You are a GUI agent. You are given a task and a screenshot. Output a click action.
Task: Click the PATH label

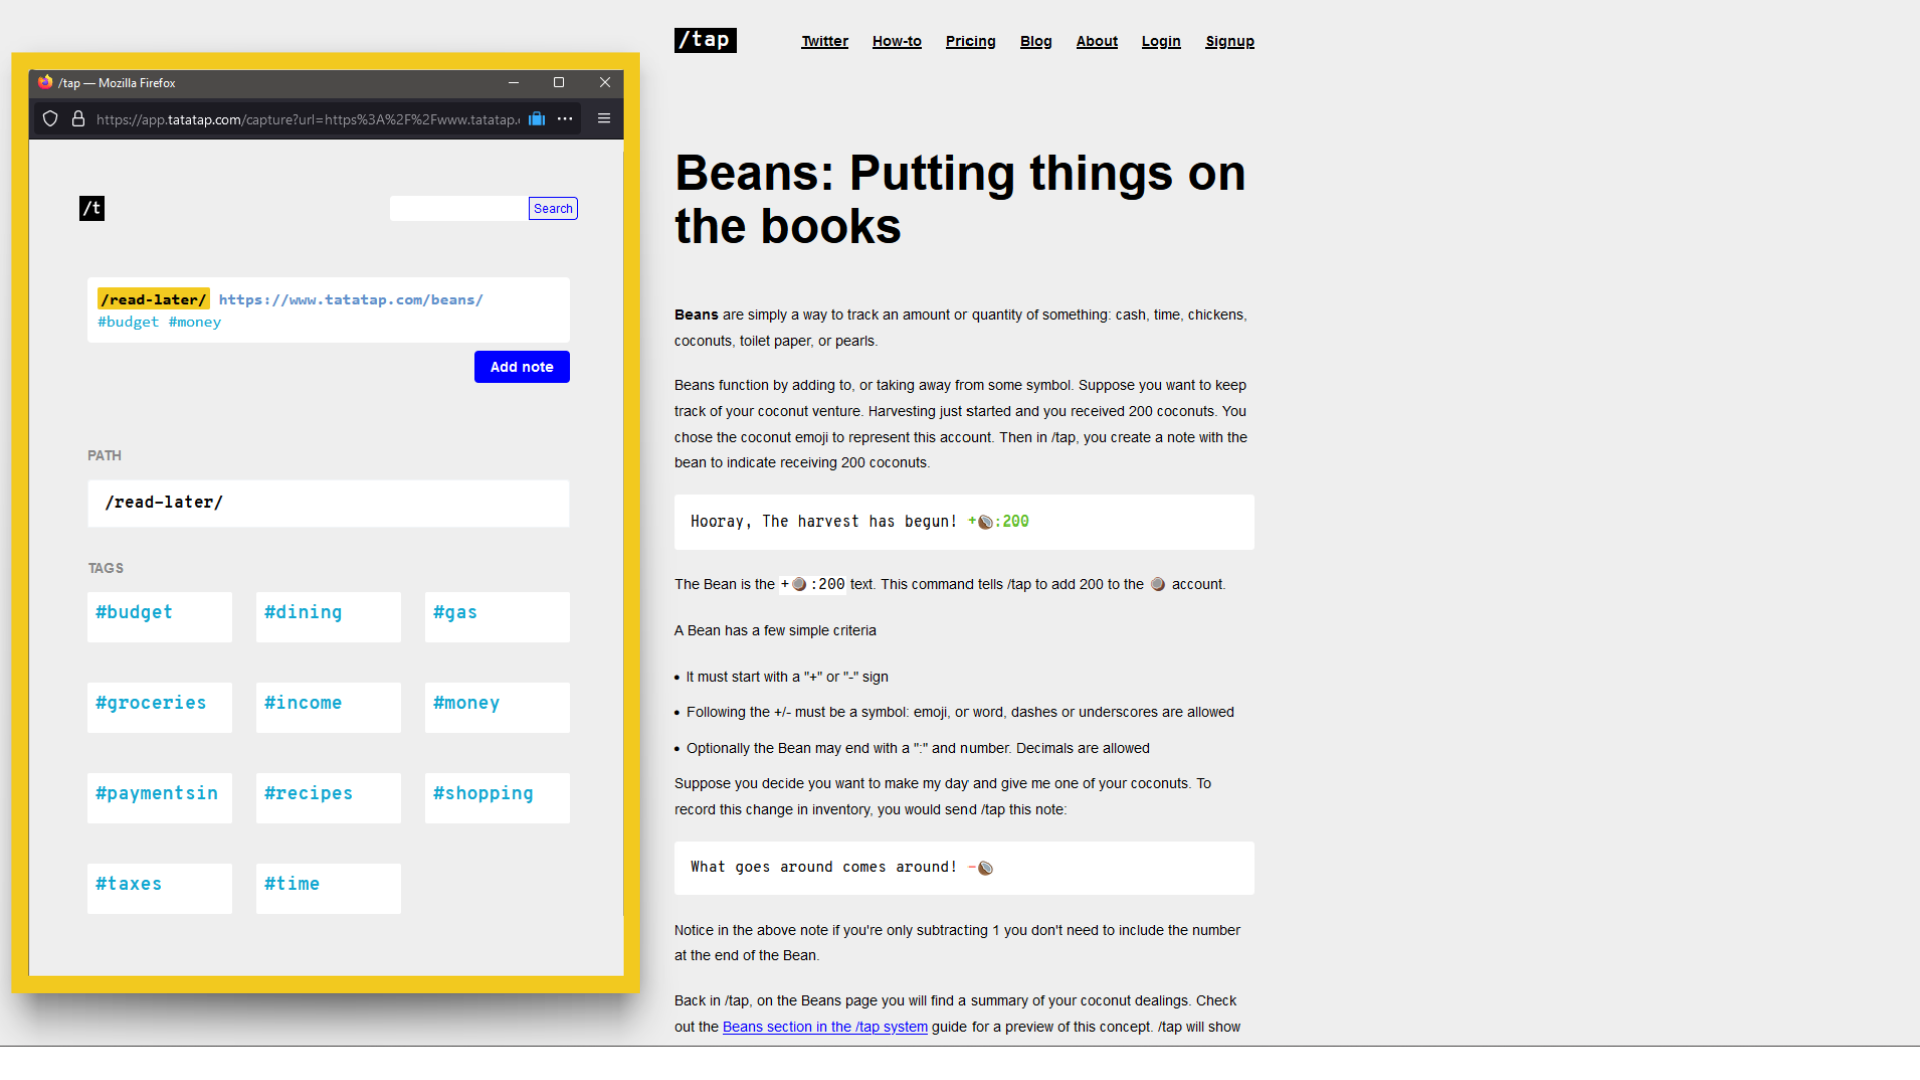click(104, 455)
